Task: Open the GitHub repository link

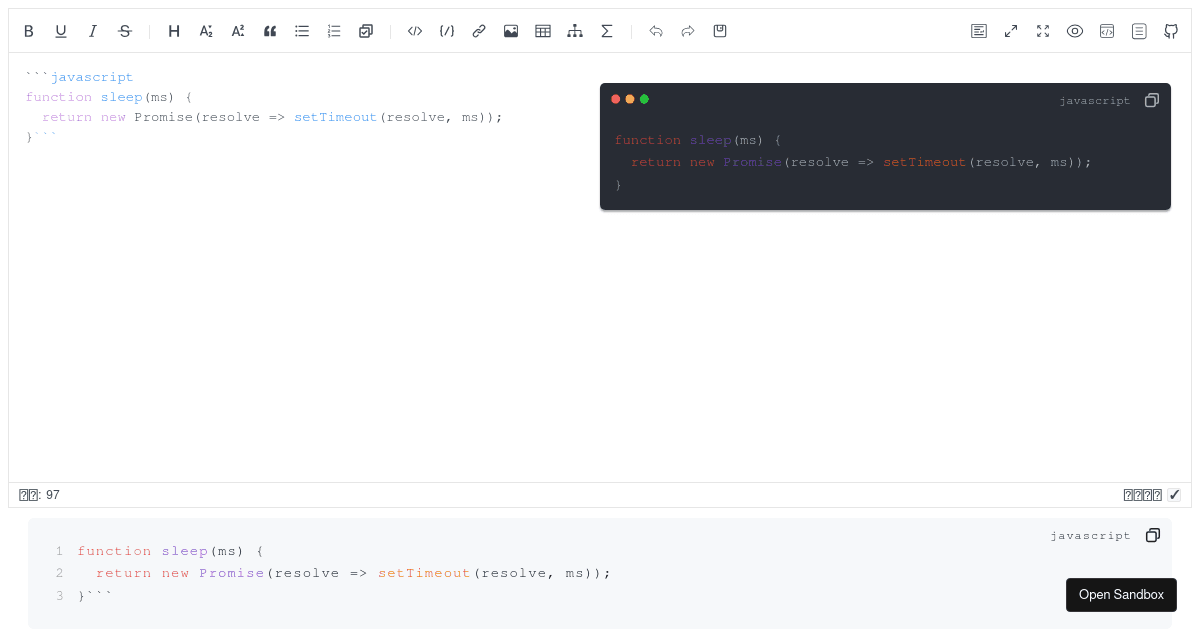Action: (x=1171, y=31)
